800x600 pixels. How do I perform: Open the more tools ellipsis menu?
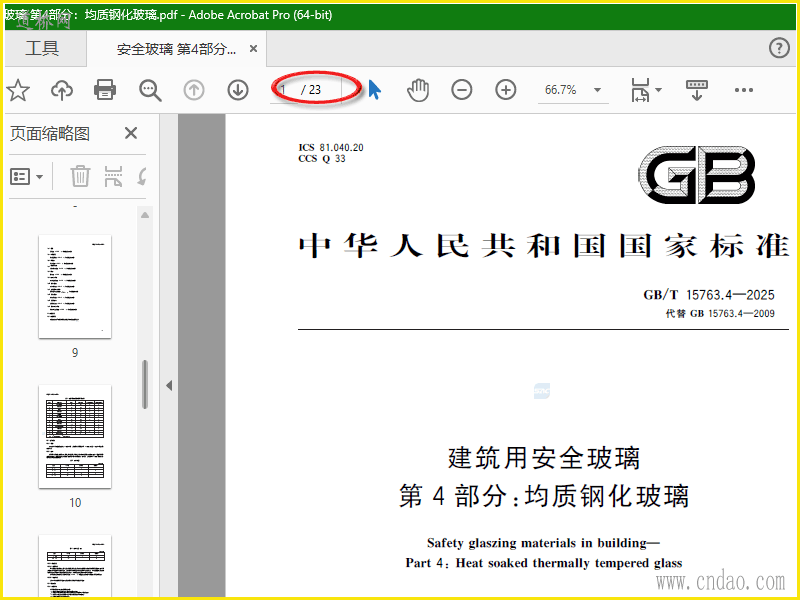pos(744,90)
